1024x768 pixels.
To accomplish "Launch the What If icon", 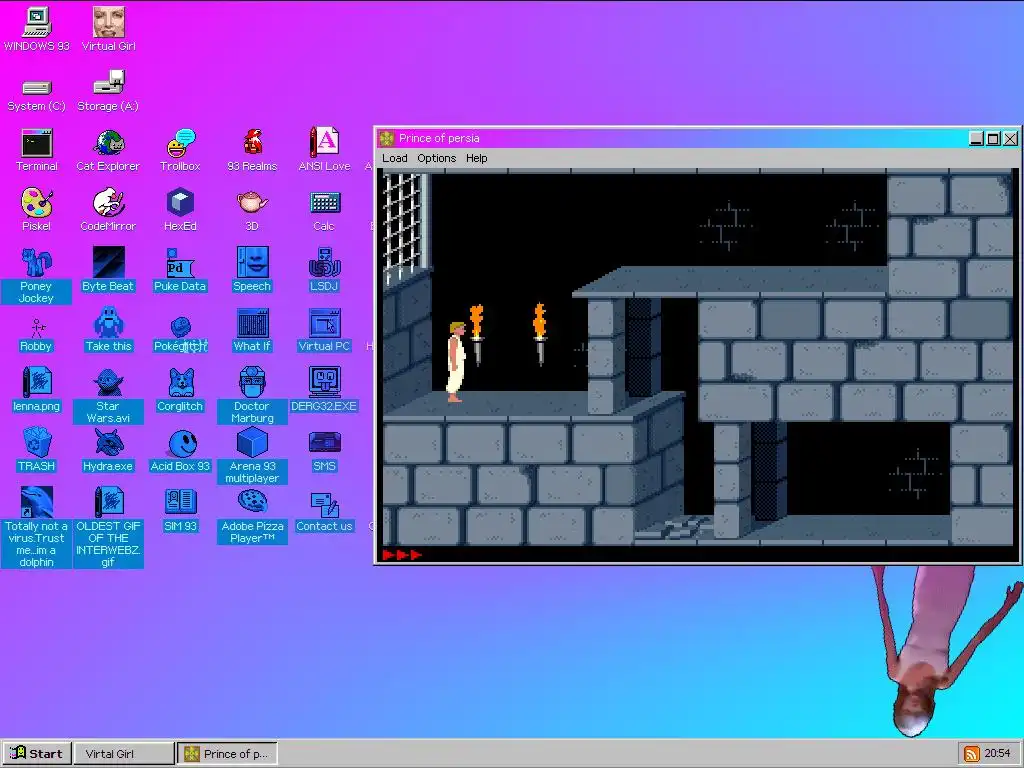I will (252, 330).
